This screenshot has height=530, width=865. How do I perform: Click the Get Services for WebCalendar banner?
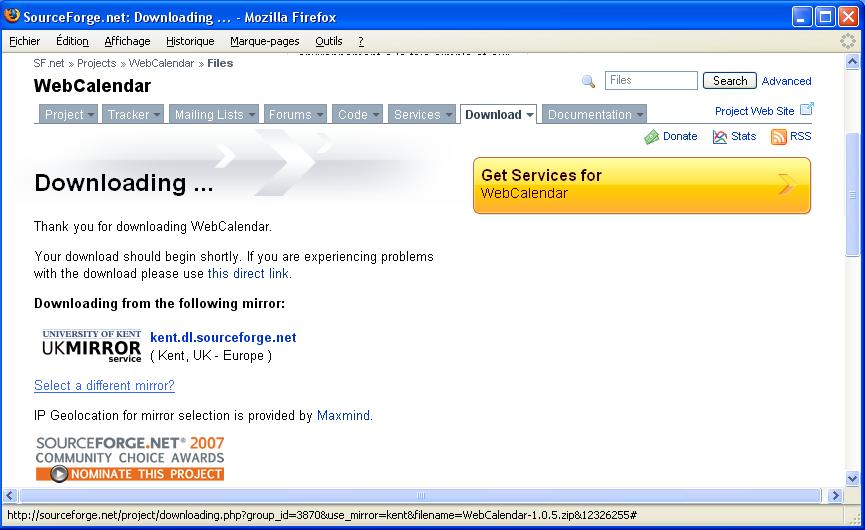tap(642, 185)
